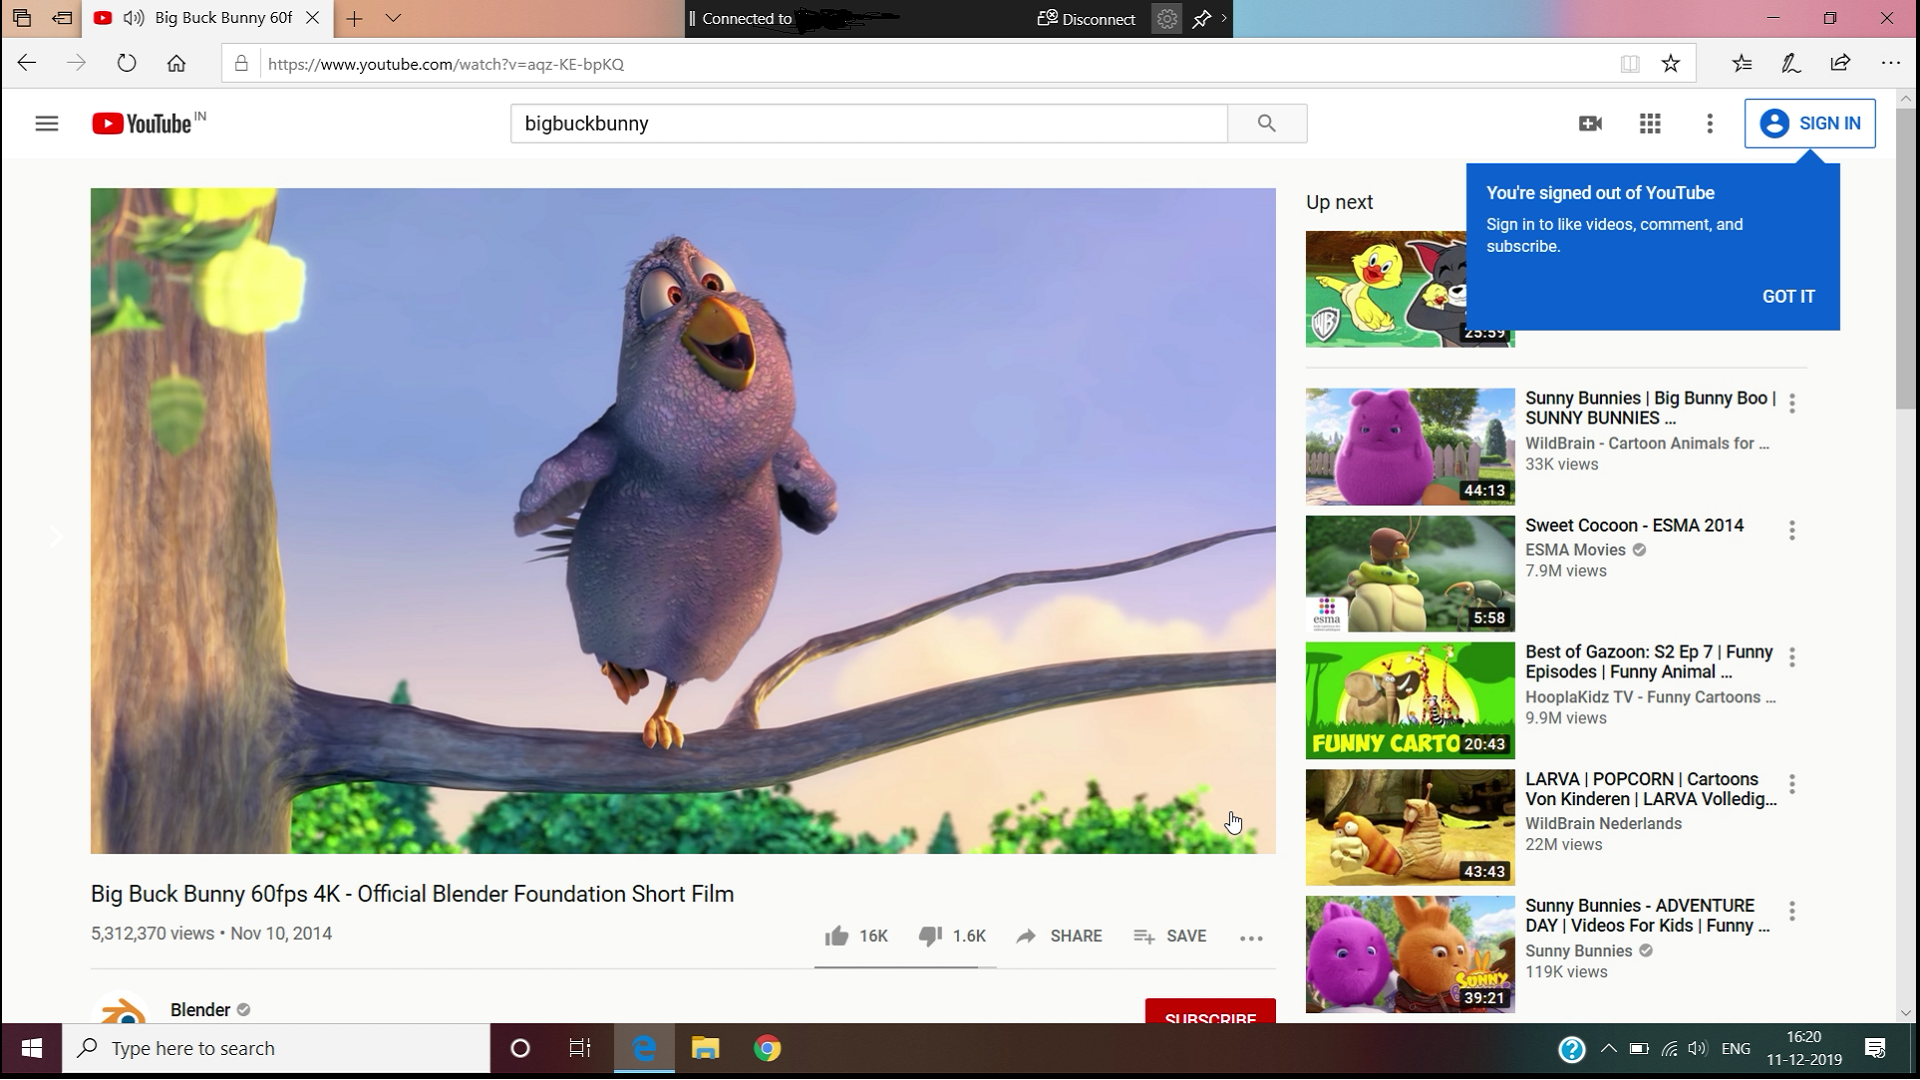Expand more actions under the video title
The width and height of the screenshot is (1920, 1080).
(x=1250, y=938)
